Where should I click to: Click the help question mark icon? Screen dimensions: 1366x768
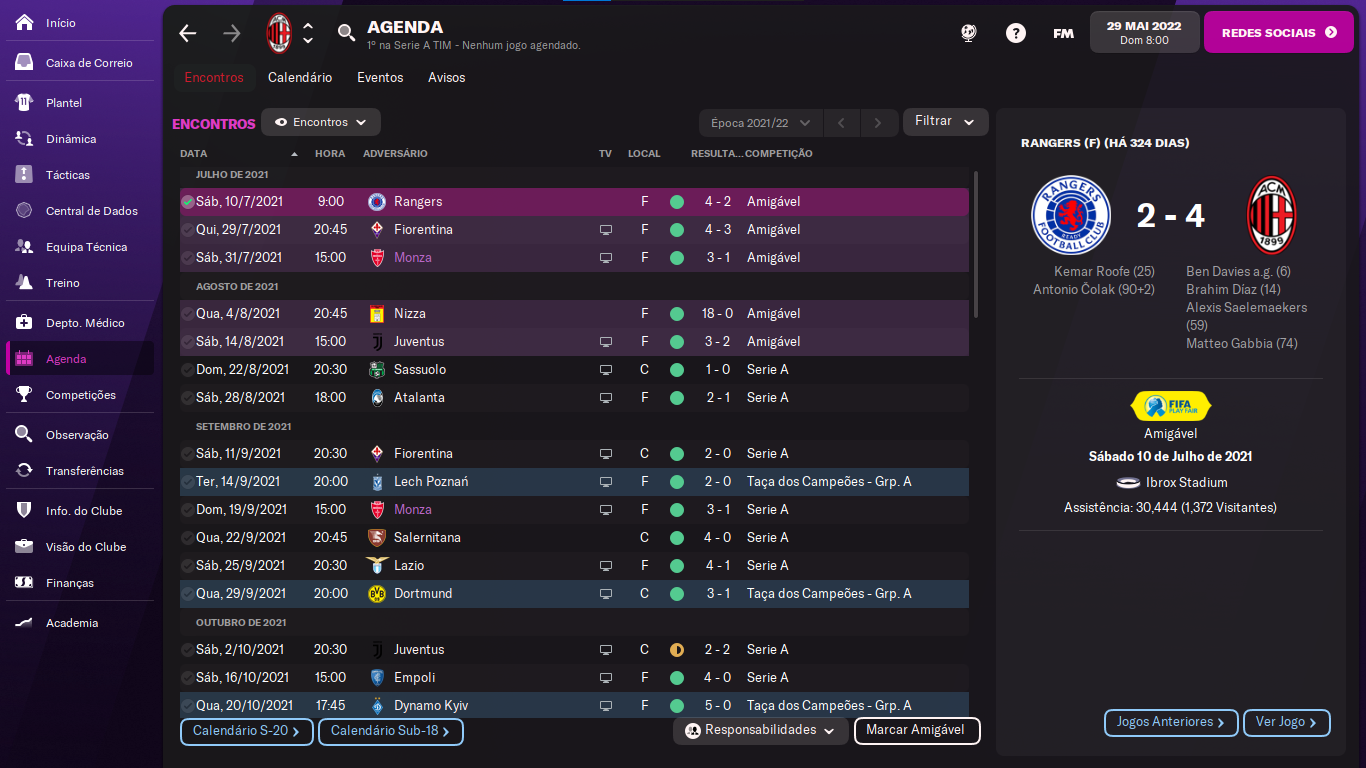tap(1016, 33)
